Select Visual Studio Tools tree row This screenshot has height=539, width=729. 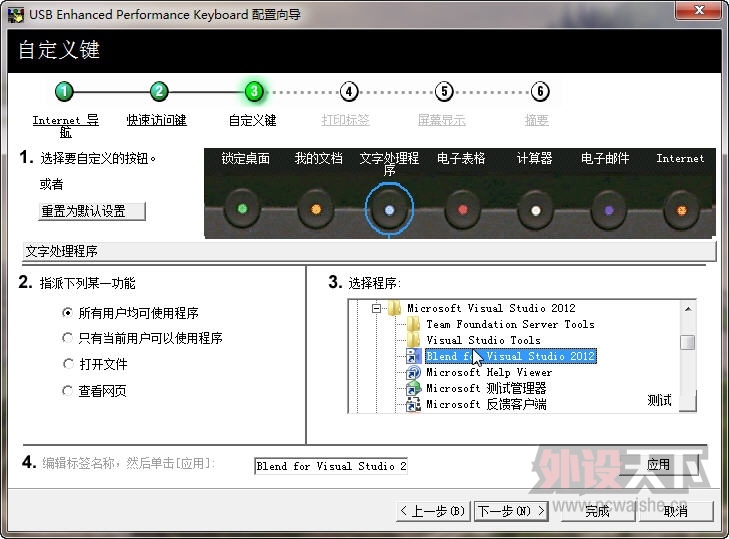(x=483, y=340)
